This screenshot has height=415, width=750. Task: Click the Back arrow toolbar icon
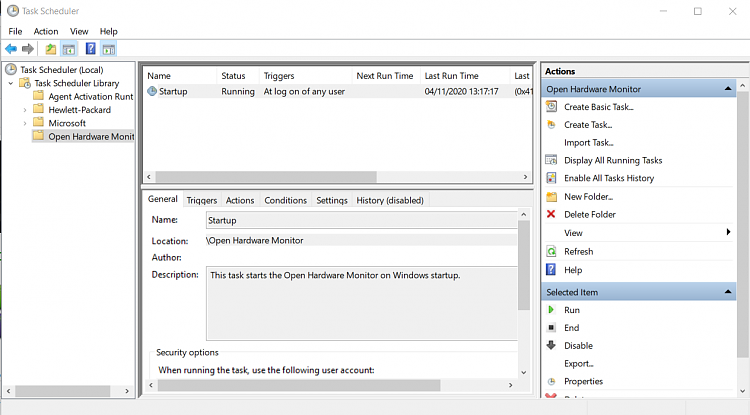11,49
